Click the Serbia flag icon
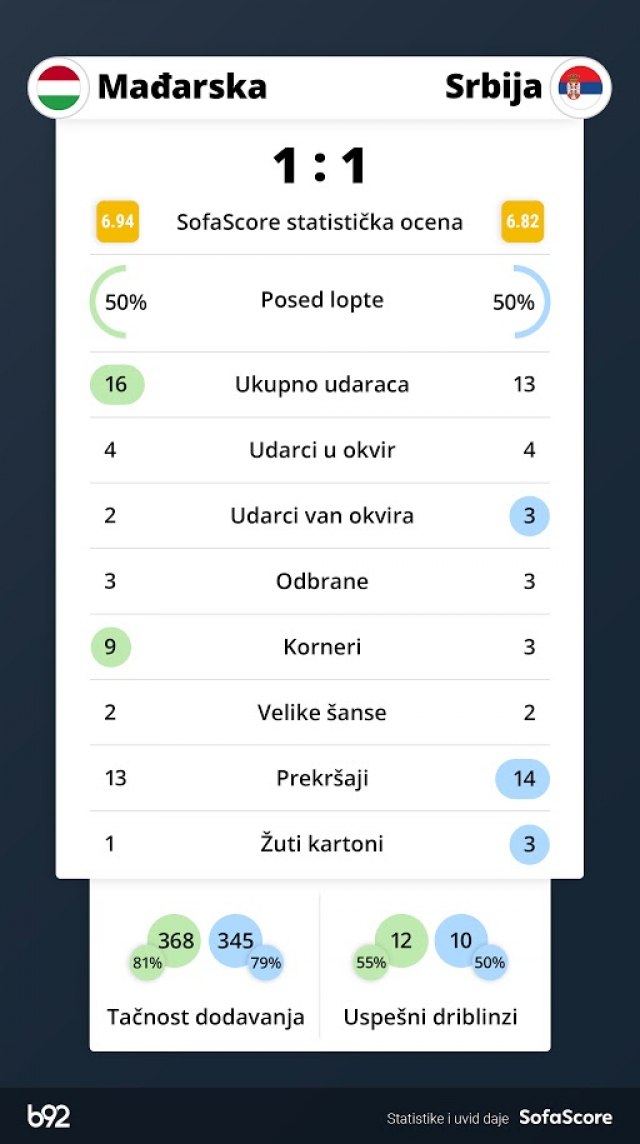 (581, 88)
